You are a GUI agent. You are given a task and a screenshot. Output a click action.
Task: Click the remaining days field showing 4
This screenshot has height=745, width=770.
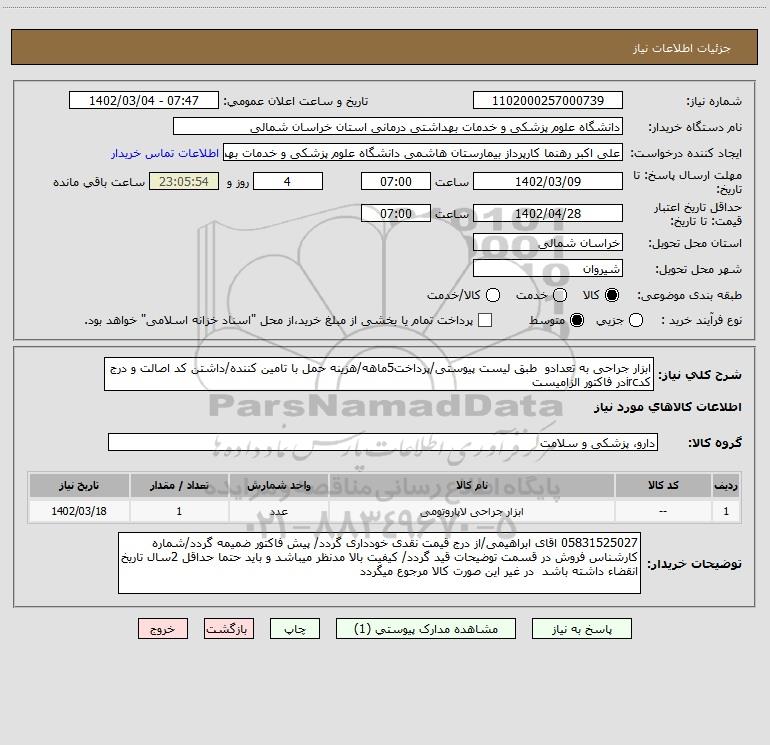(288, 181)
